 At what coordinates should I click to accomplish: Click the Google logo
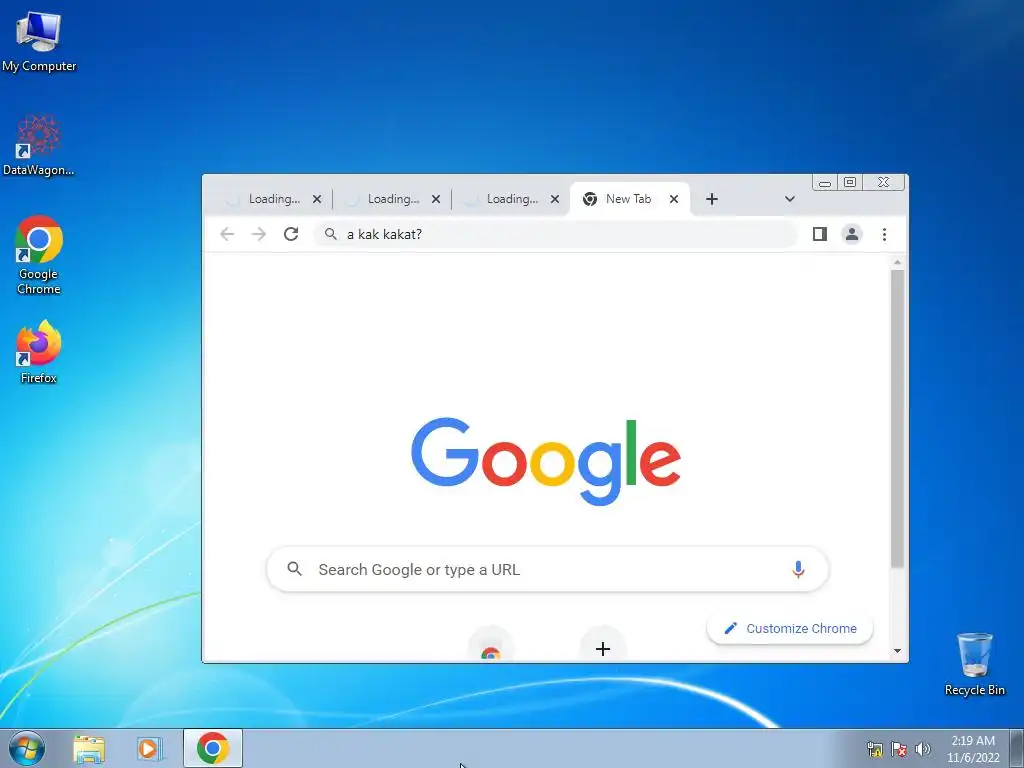click(x=546, y=461)
